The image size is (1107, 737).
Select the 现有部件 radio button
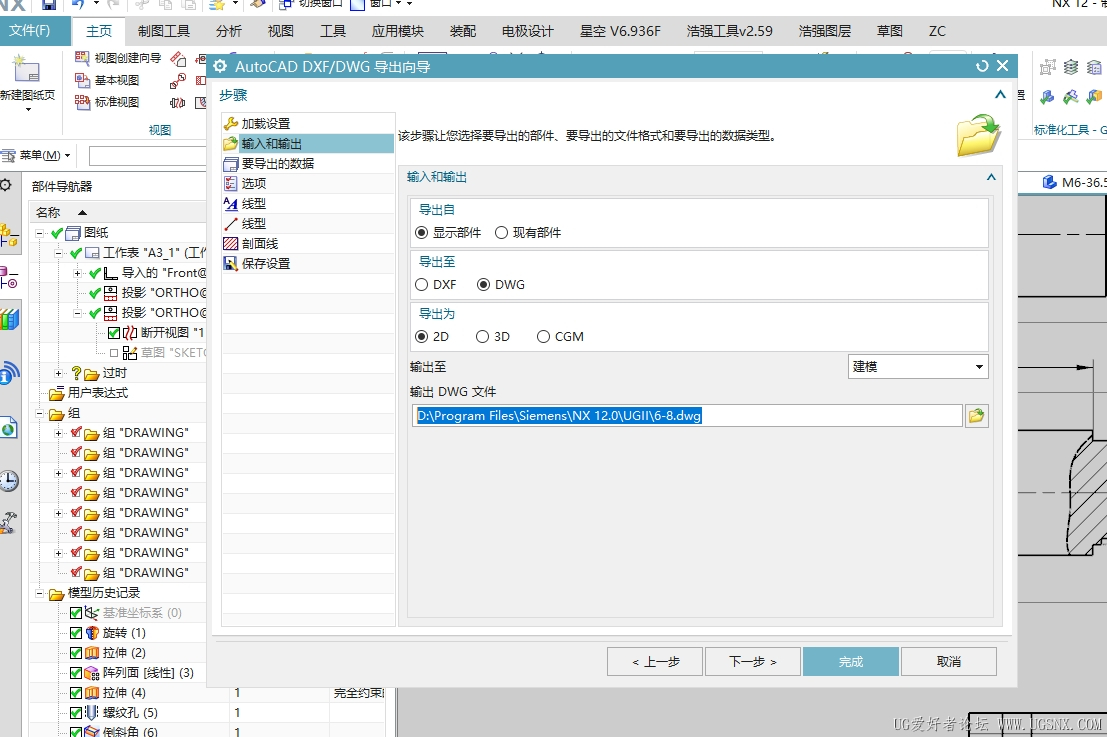tap(501, 233)
